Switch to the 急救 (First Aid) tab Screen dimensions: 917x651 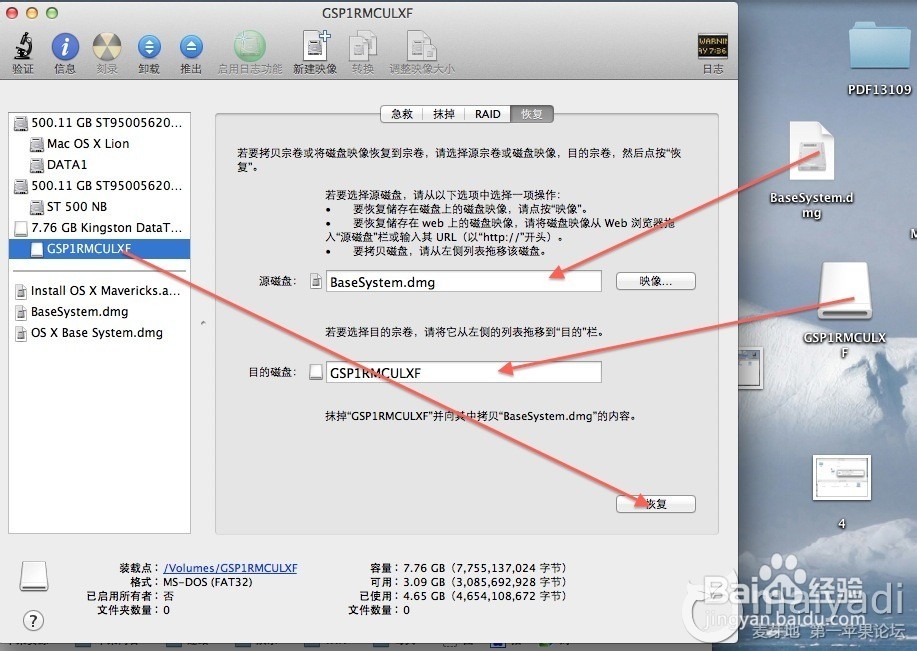(401, 114)
